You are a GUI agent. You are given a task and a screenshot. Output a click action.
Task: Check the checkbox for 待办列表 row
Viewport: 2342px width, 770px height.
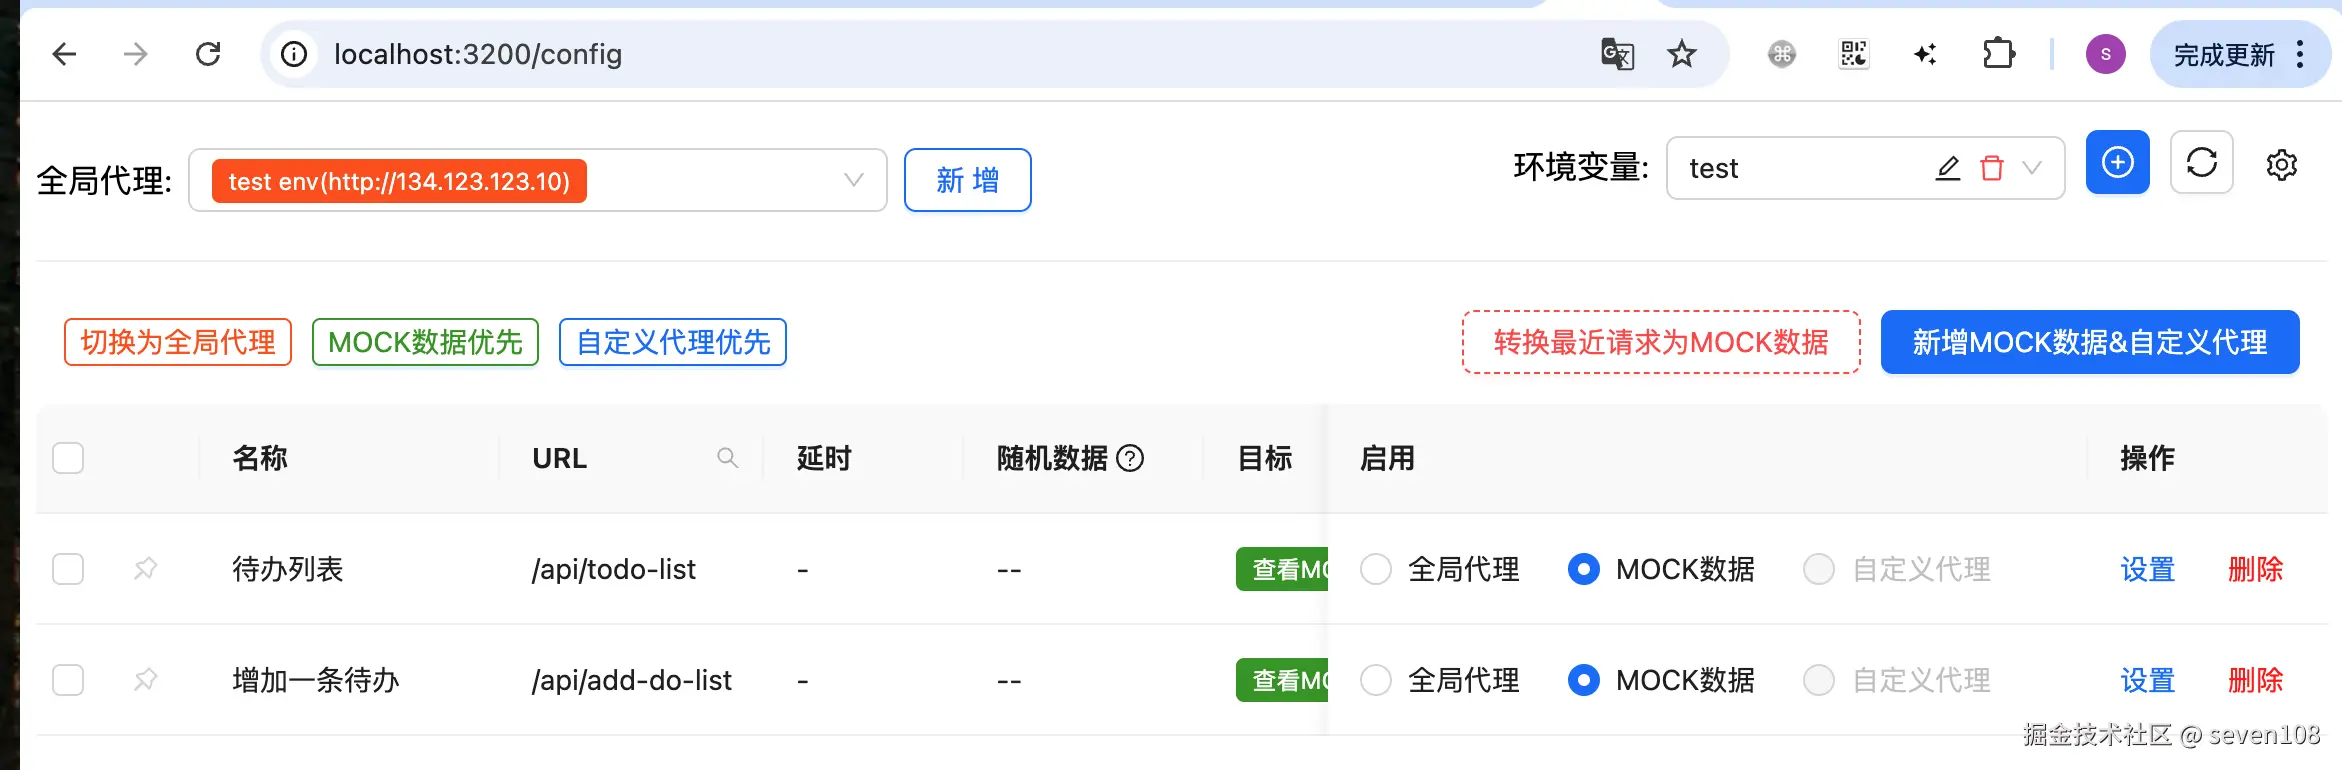click(68, 569)
